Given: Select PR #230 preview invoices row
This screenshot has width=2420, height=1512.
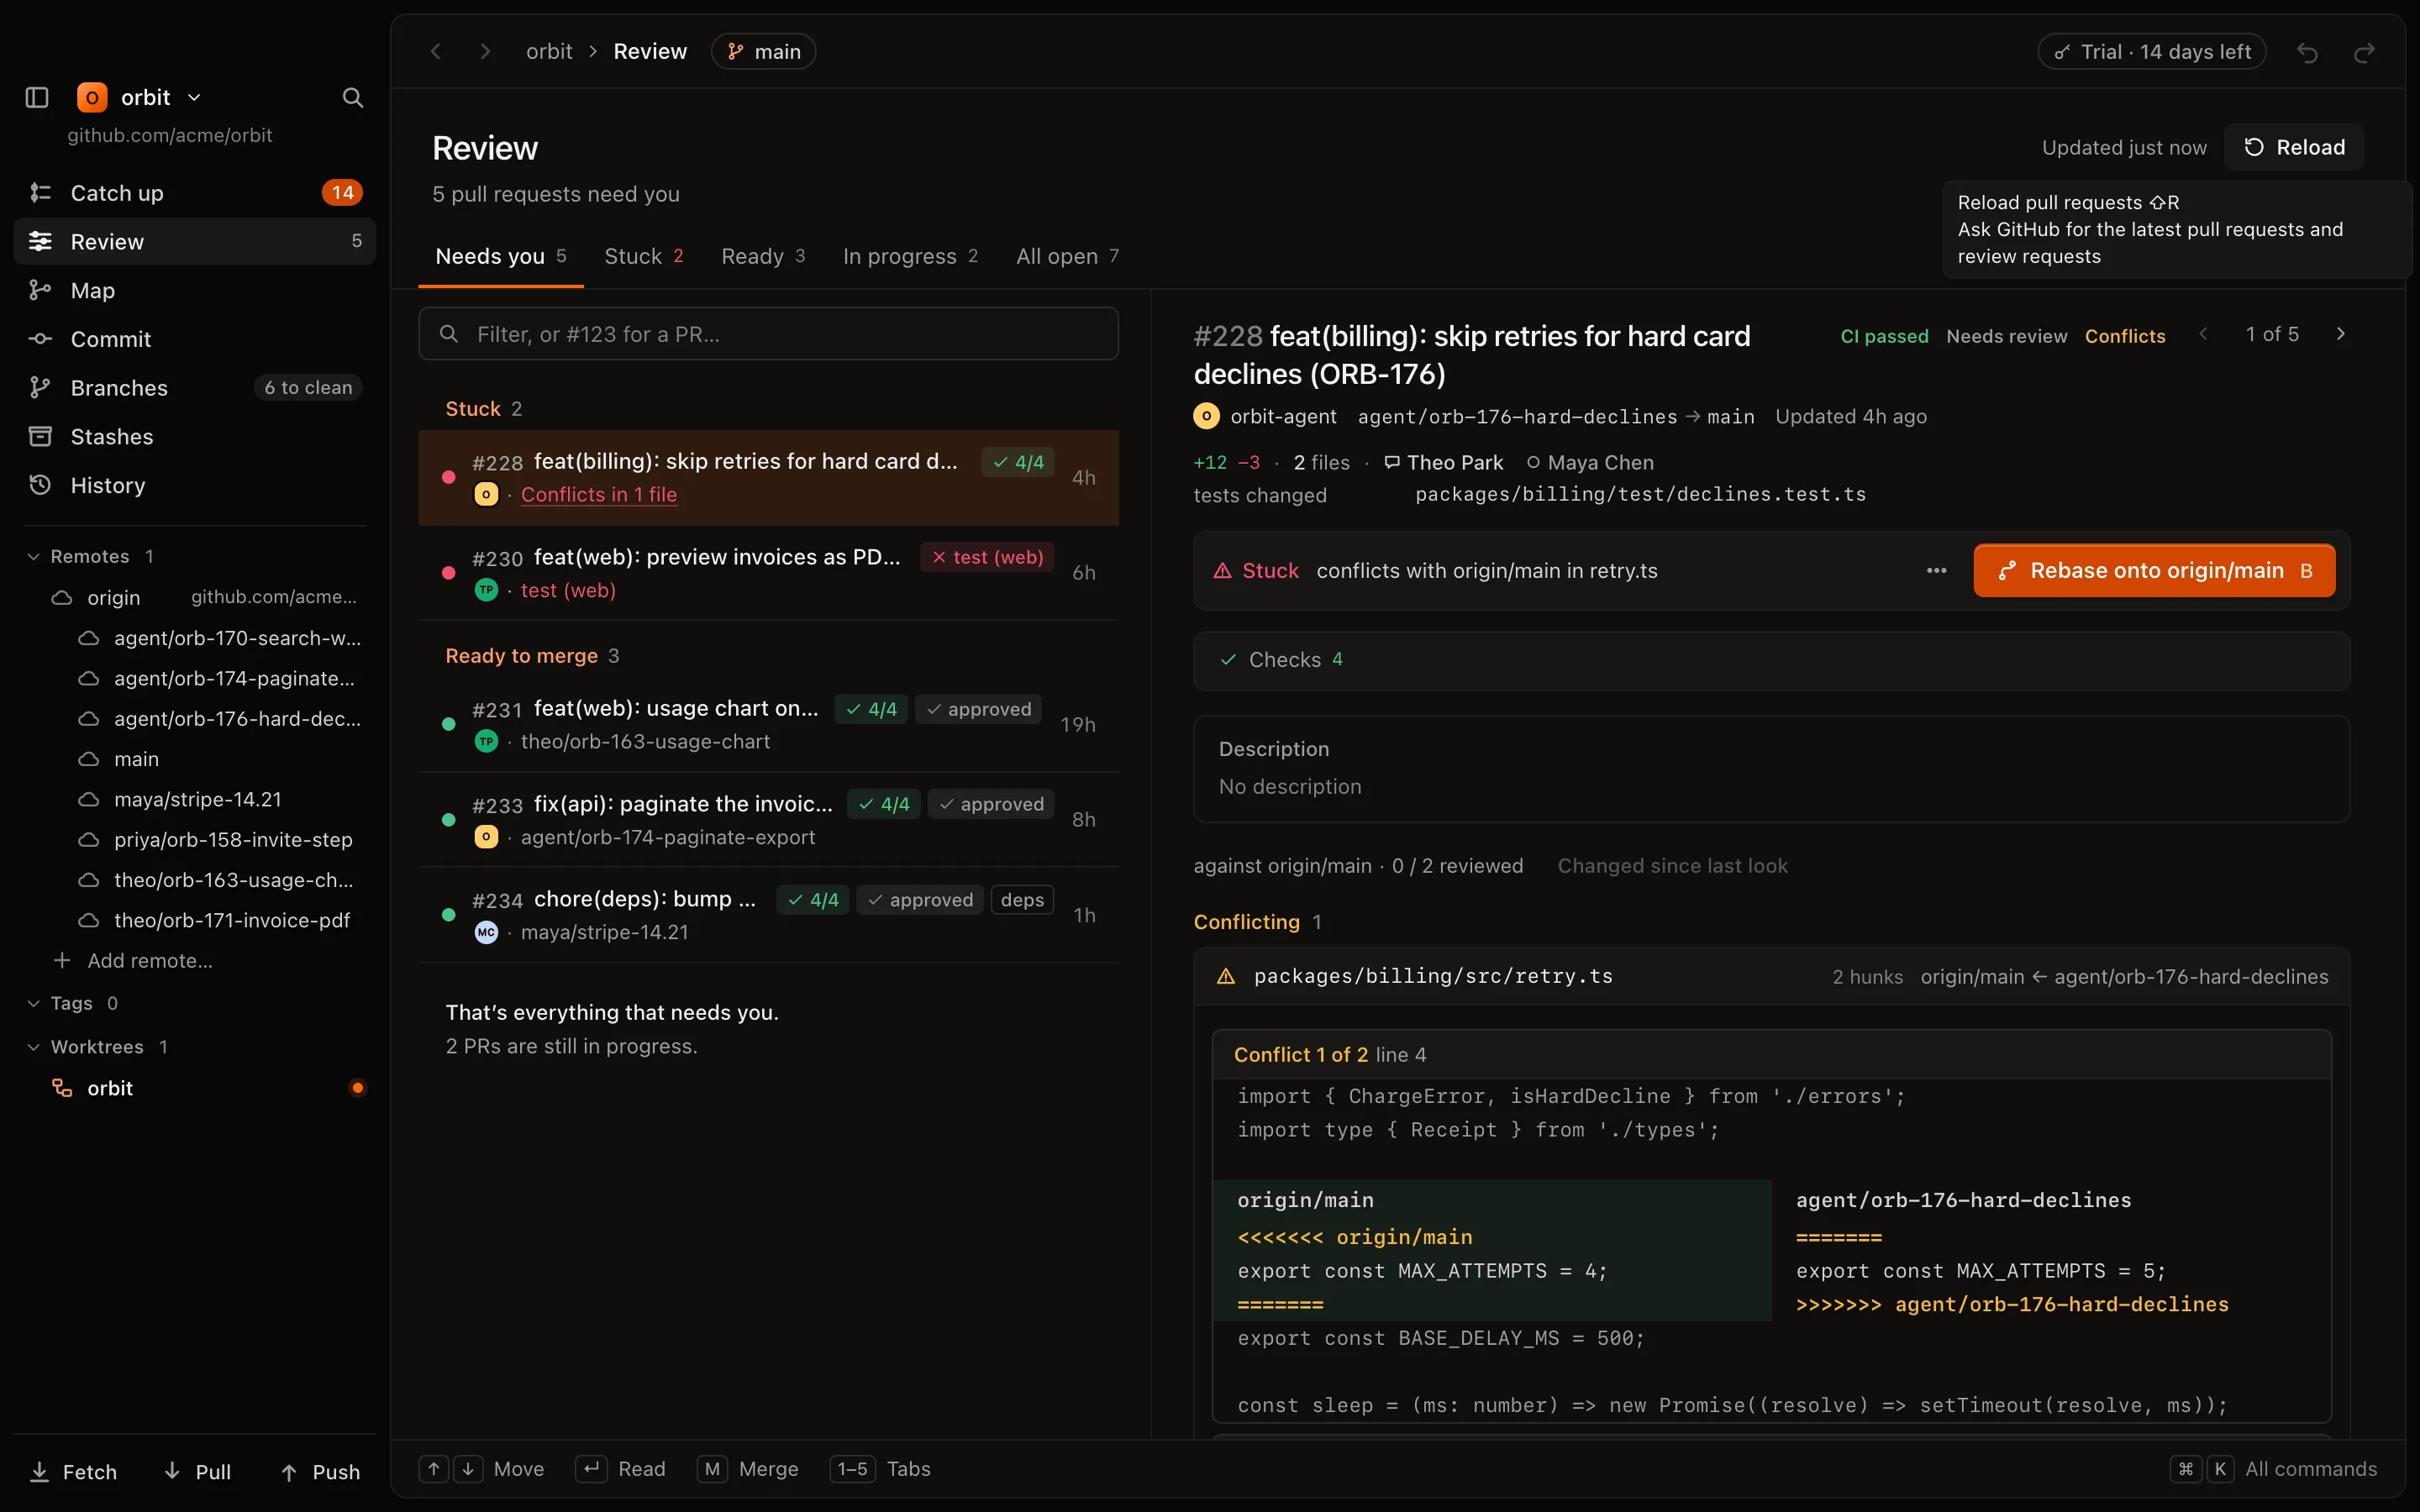Looking at the screenshot, I should [x=768, y=573].
